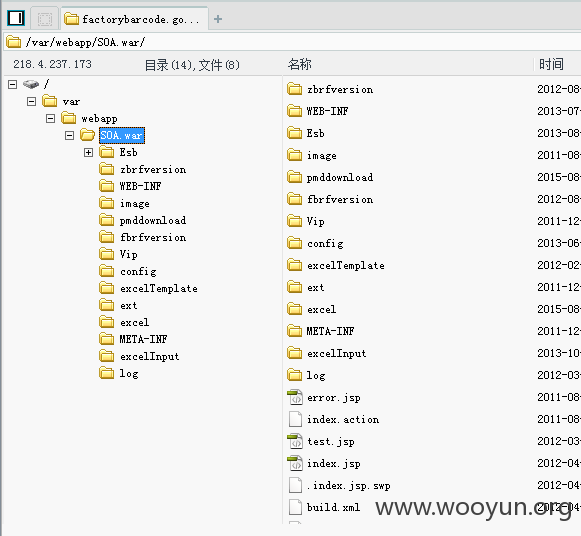
Task: Click the test.jsp file icon
Action: (x=295, y=441)
